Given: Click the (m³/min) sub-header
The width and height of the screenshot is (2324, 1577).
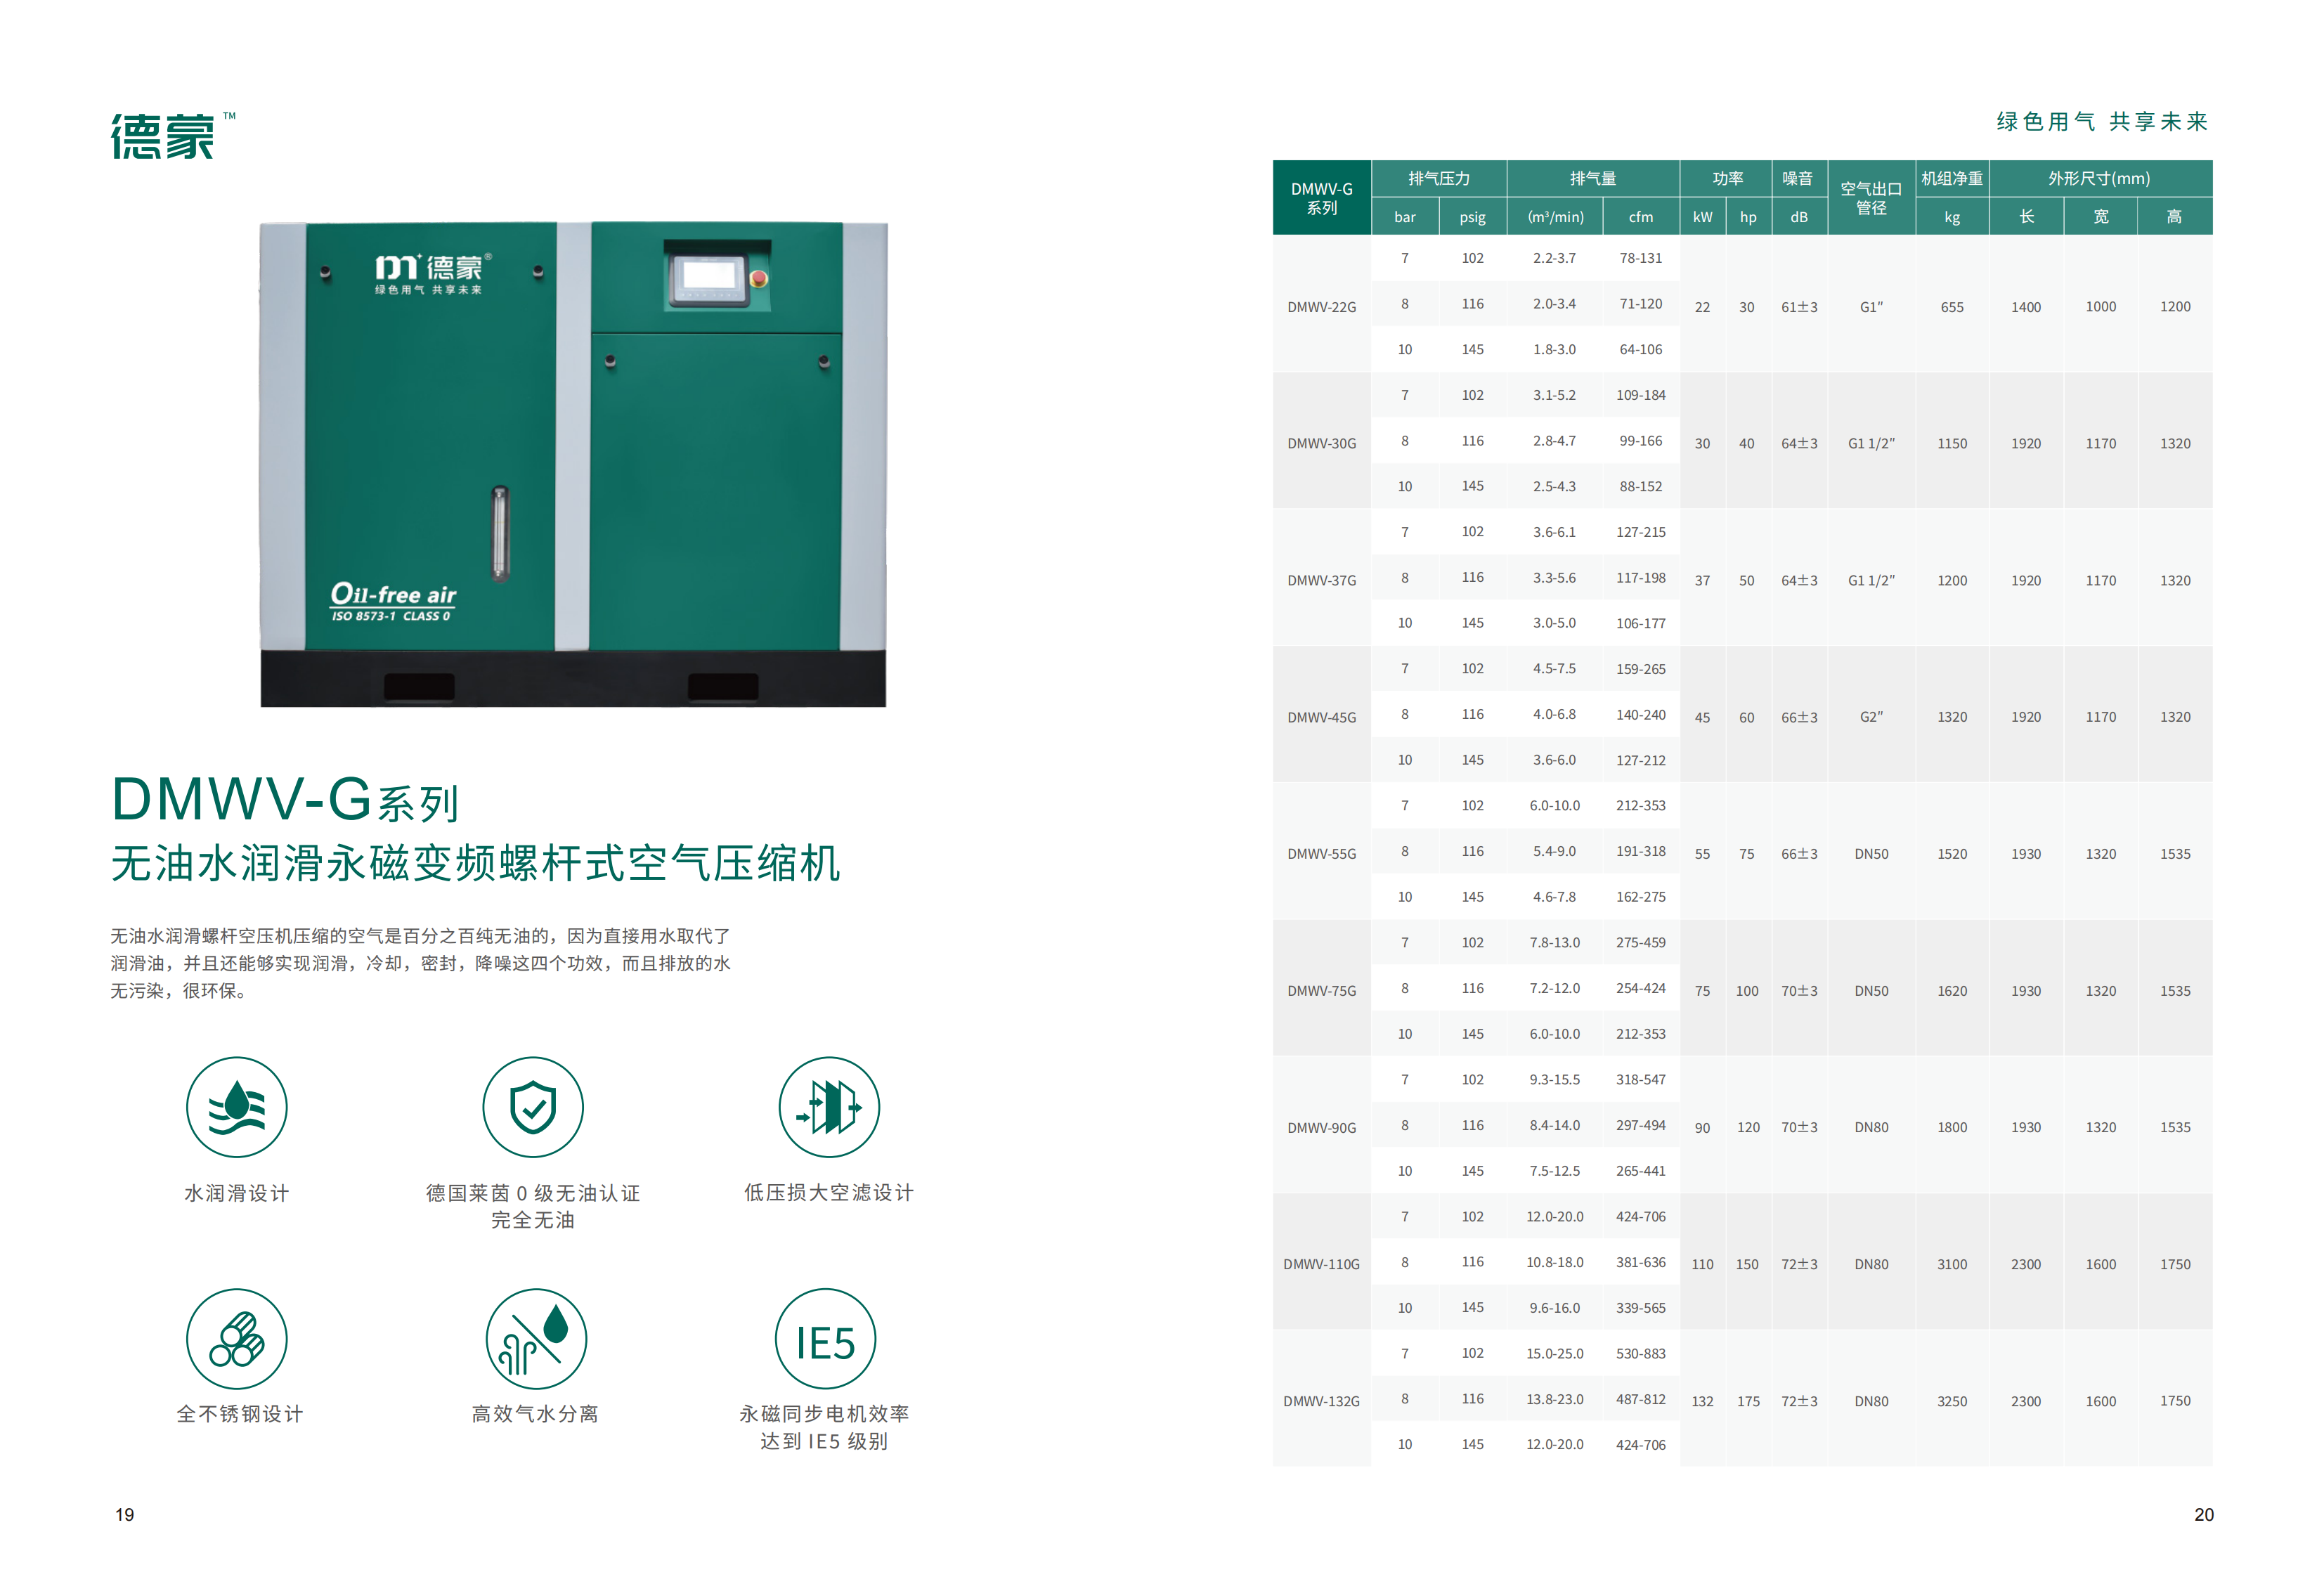Looking at the screenshot, I should tap(1555, 217).
